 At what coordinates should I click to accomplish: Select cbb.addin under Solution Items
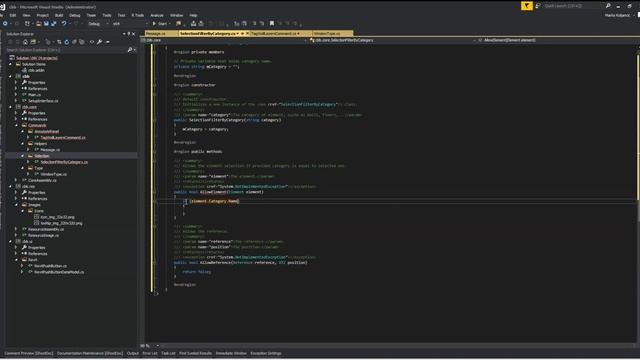(x=36, y=70)
